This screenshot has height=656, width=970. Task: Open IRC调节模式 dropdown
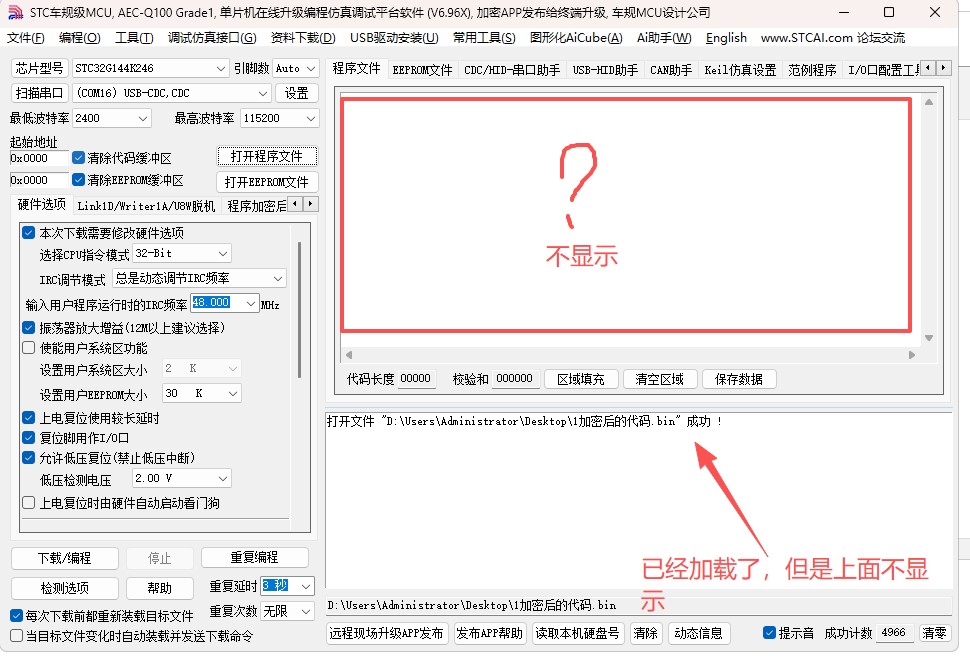click(x=278, y=278)
